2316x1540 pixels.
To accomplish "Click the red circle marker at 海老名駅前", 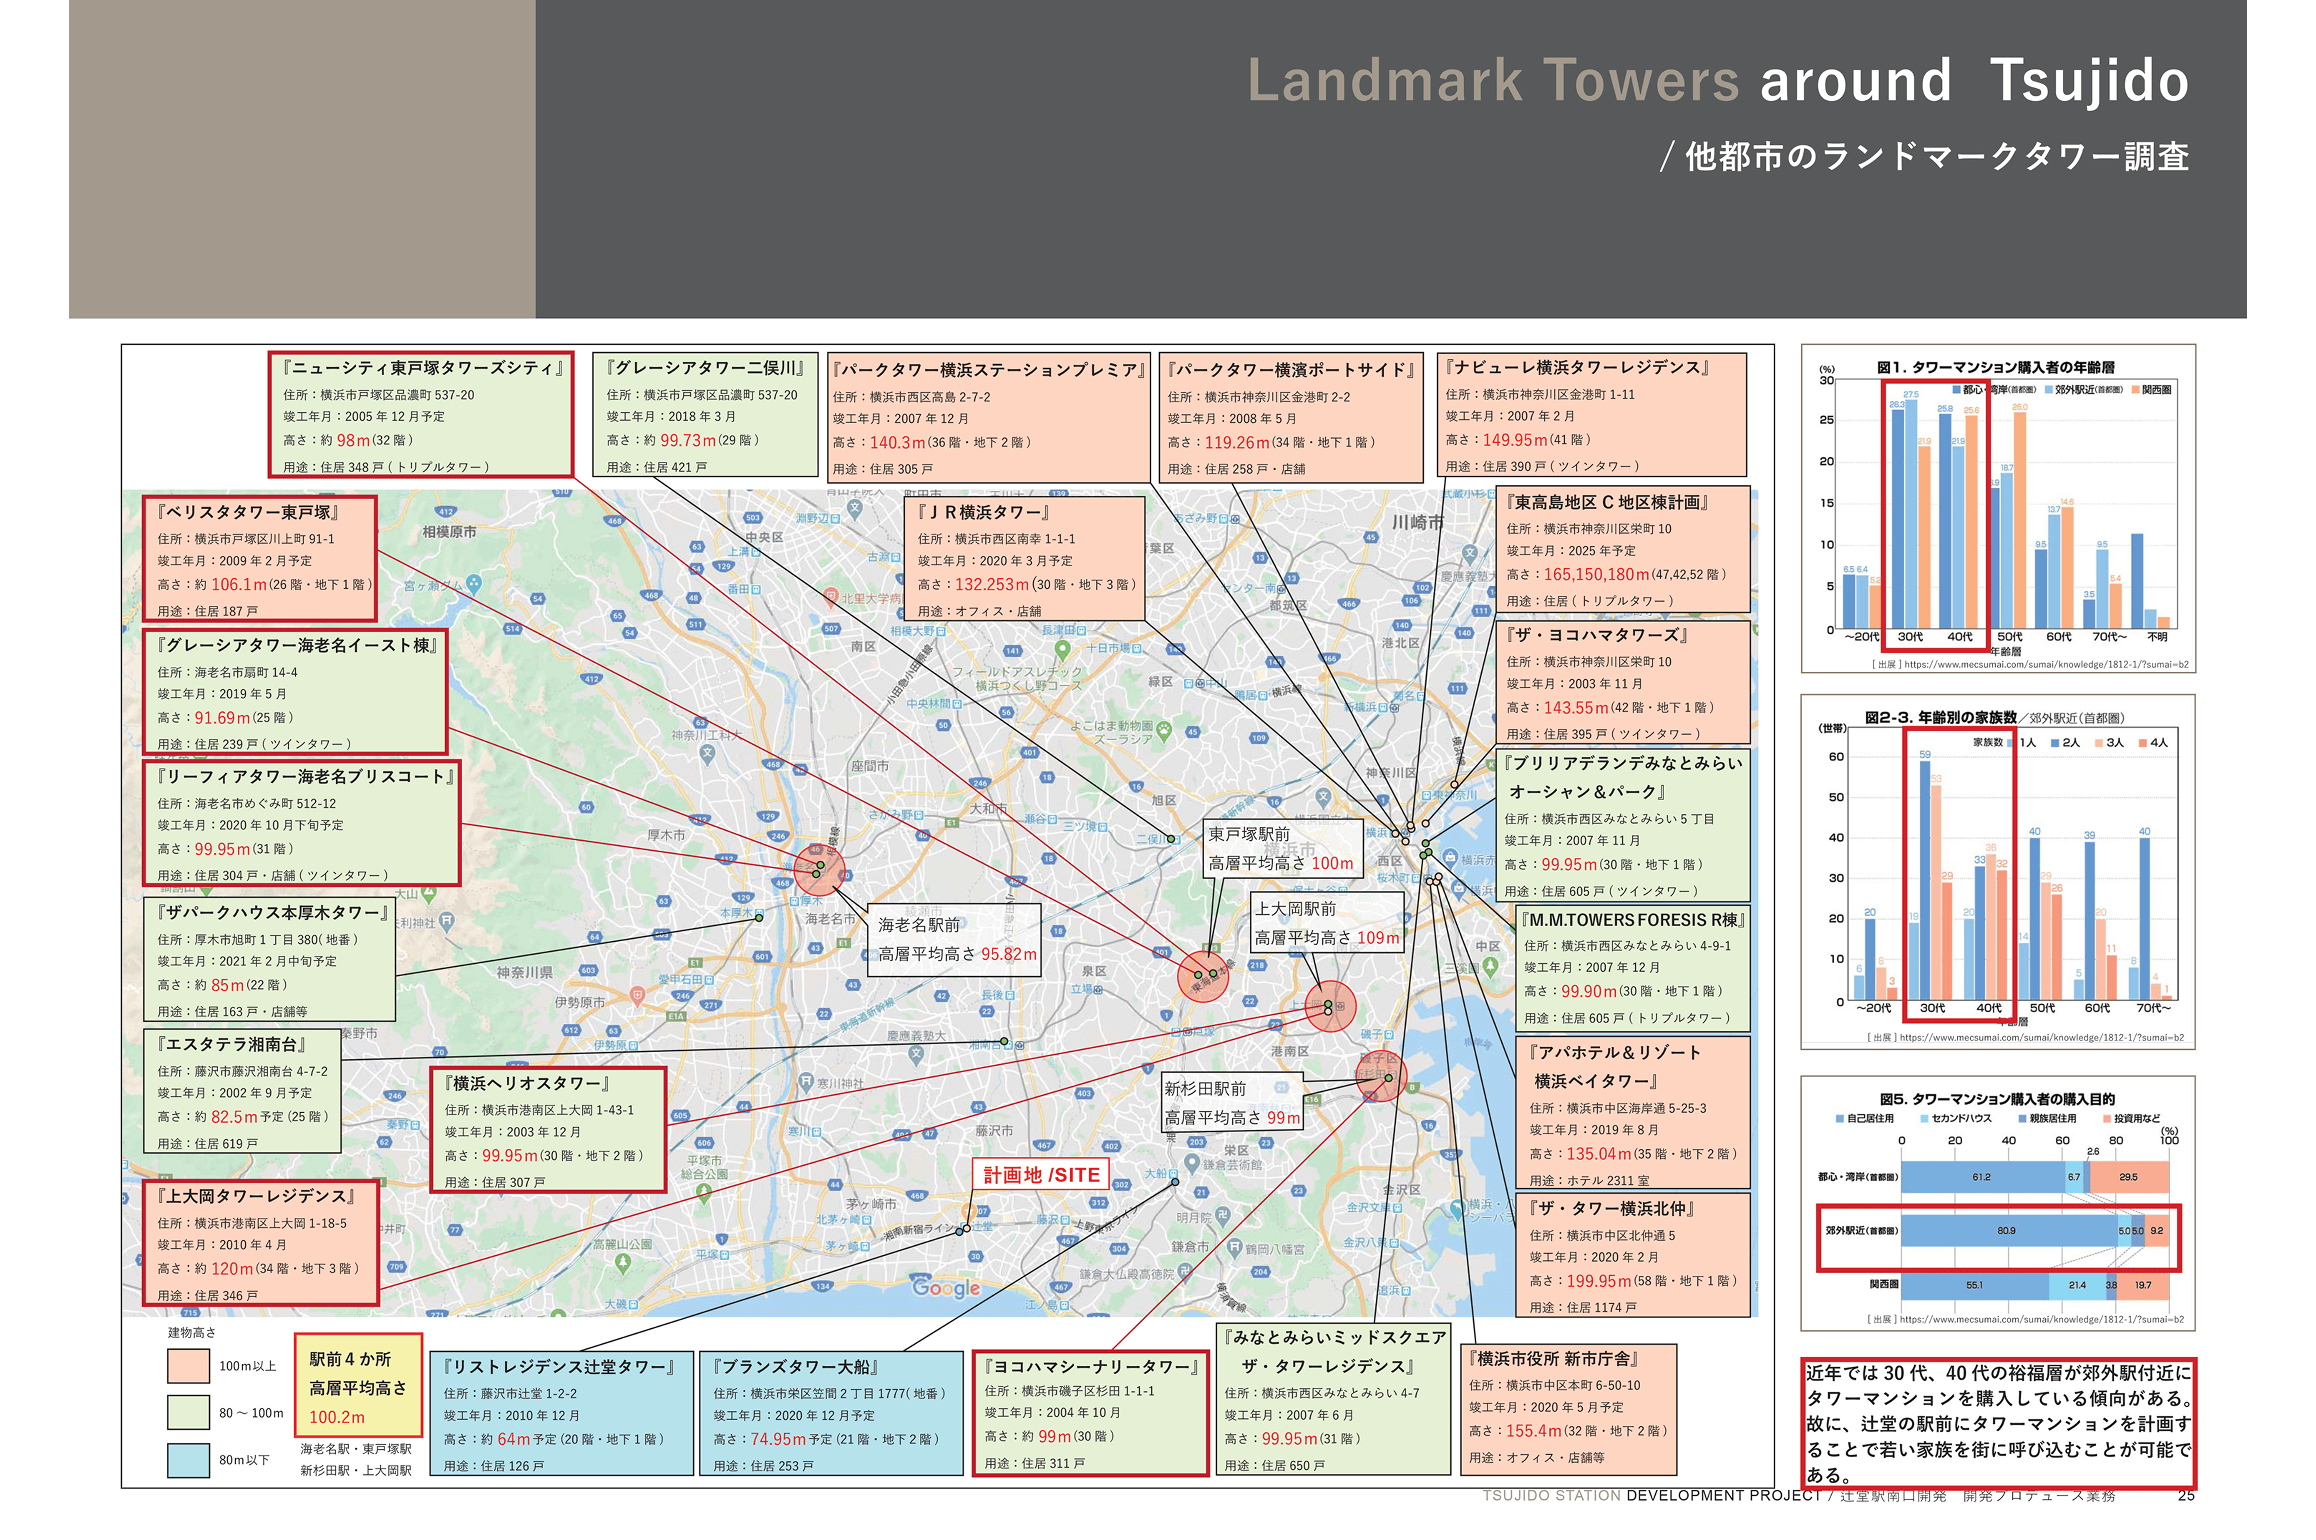I will click(819, 869).
